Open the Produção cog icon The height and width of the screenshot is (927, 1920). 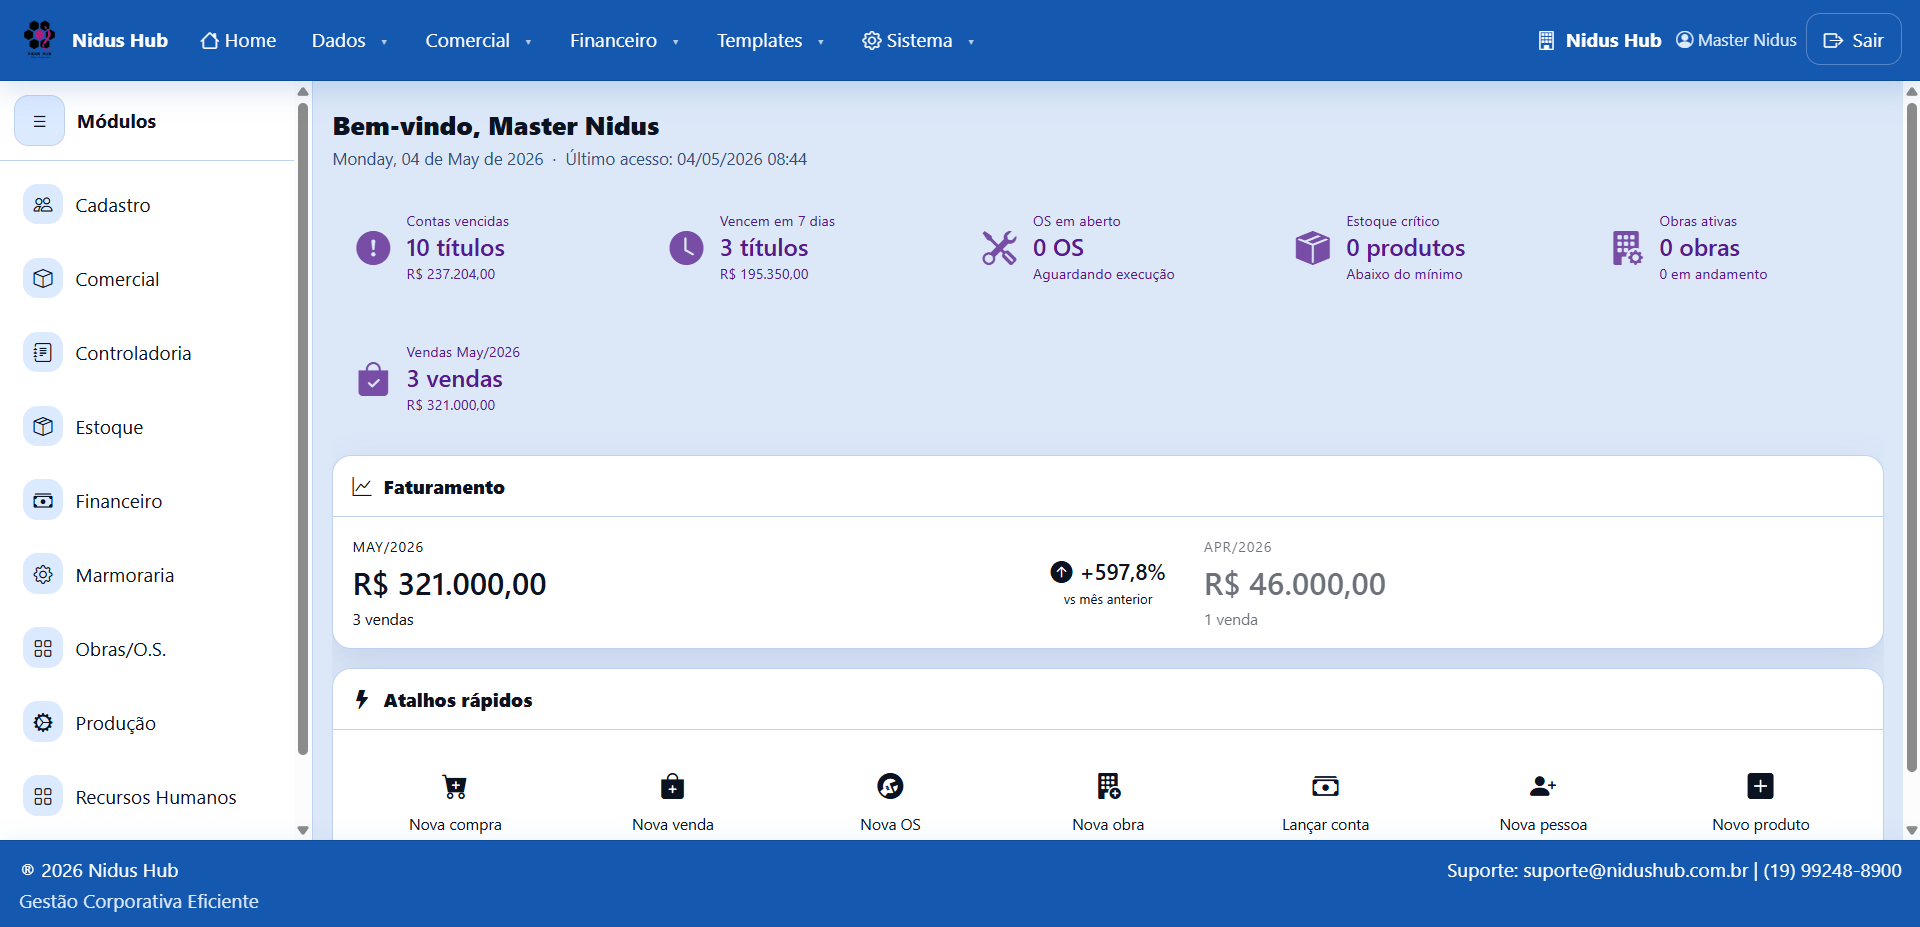(43, 723)
